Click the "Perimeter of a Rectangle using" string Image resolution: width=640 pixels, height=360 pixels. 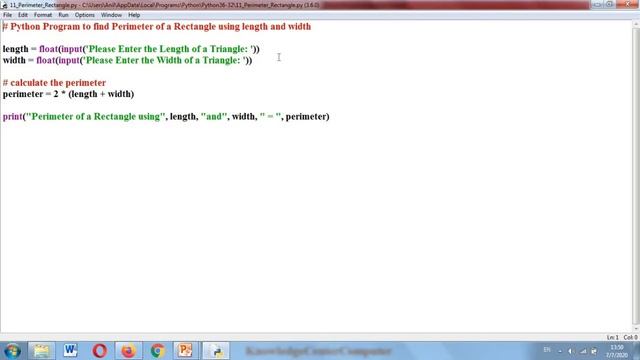pos(96,117)
